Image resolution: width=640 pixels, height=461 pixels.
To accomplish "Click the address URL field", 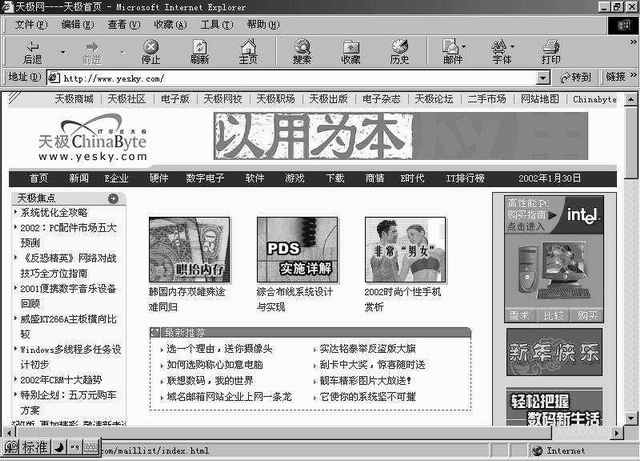I will coord(298,78).
